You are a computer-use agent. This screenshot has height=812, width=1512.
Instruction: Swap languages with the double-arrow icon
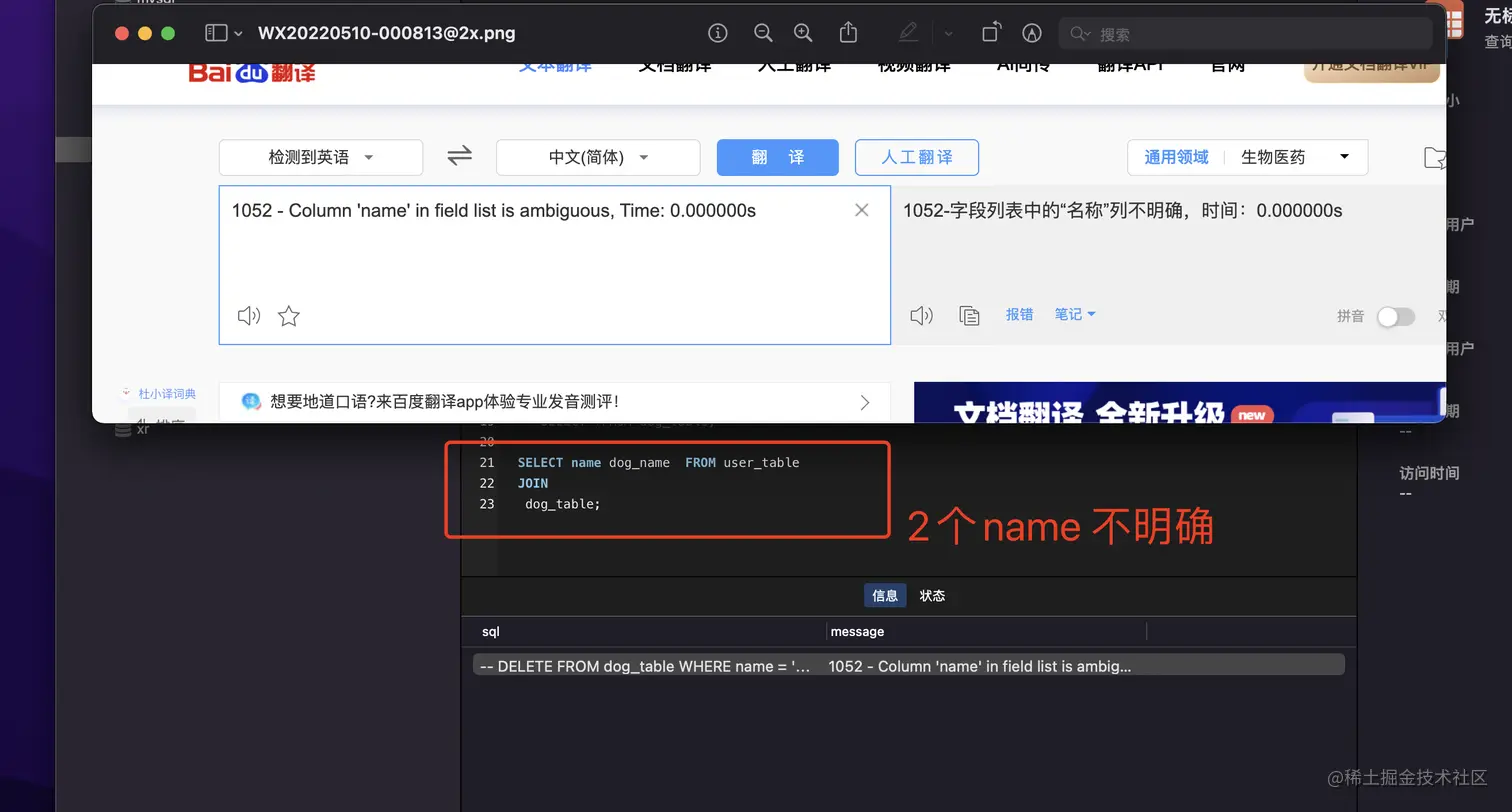(459, 156)
